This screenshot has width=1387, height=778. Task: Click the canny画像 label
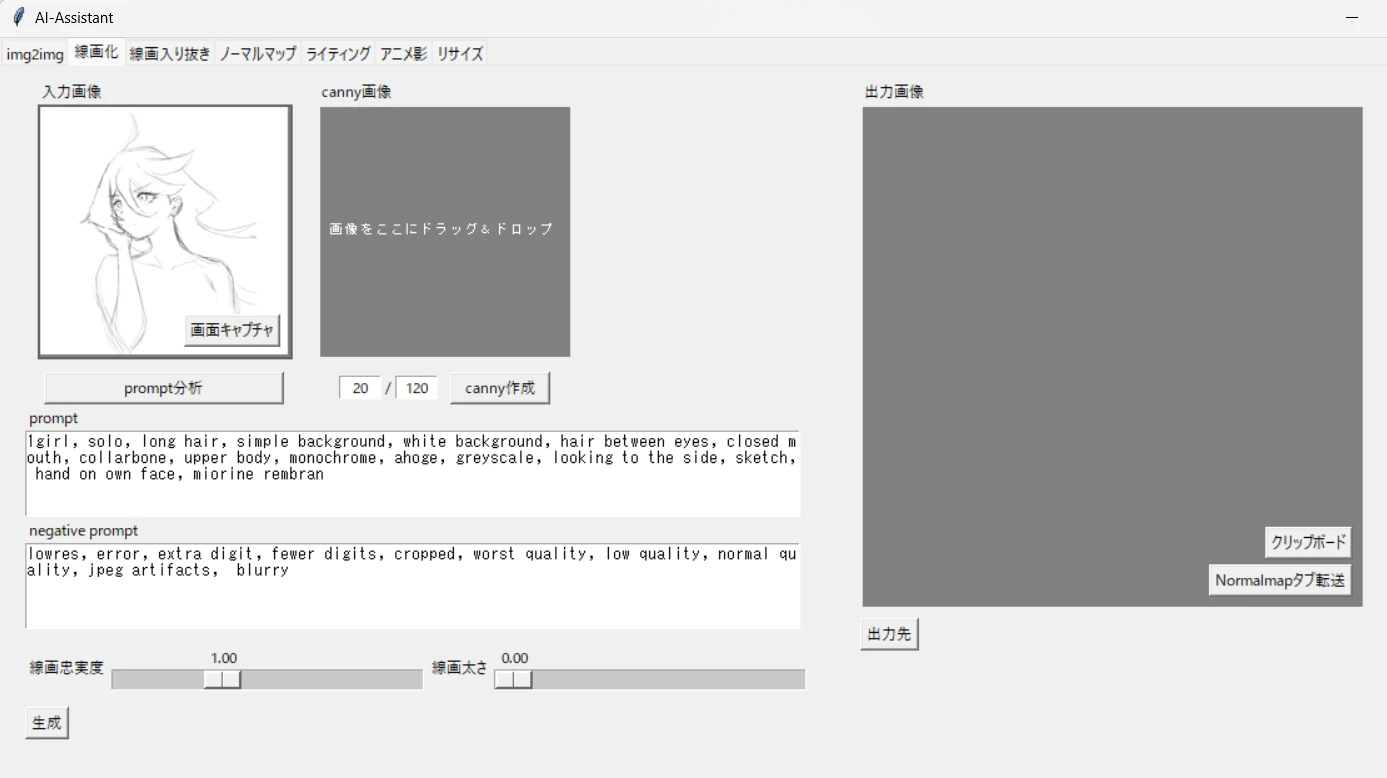coord(356,91)
